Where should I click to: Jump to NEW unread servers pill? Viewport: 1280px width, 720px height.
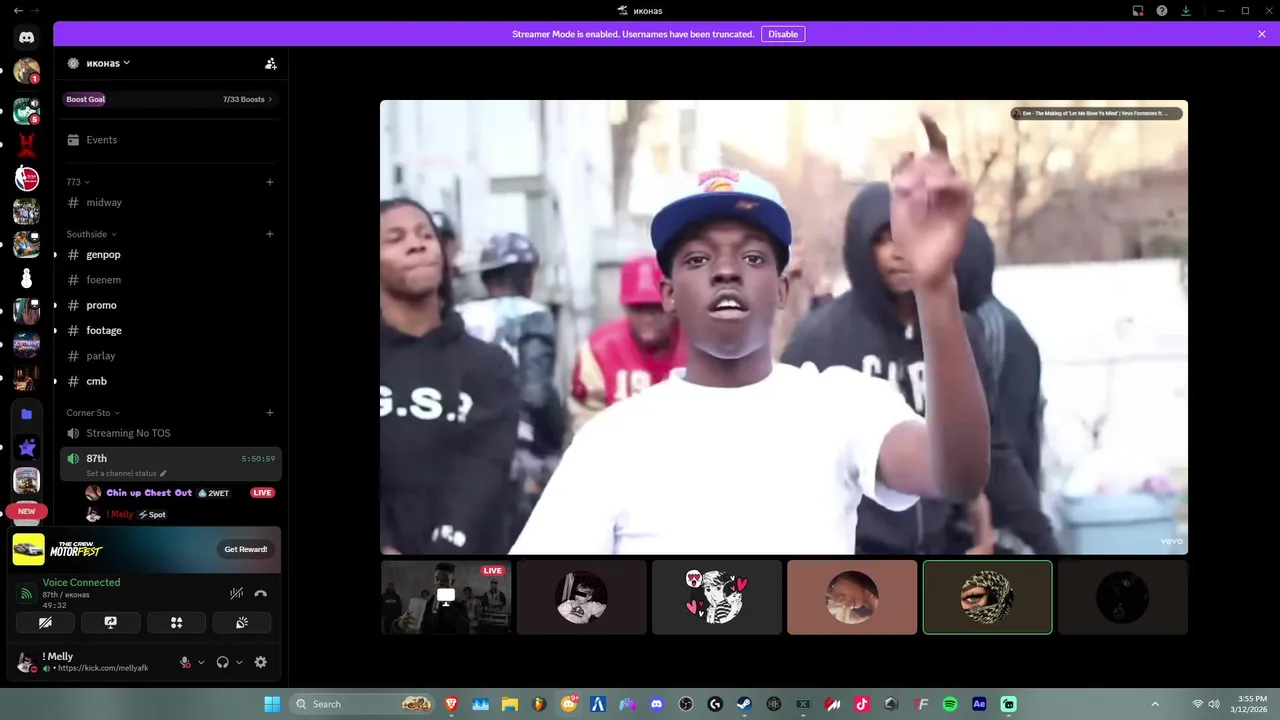pos(27,511)
